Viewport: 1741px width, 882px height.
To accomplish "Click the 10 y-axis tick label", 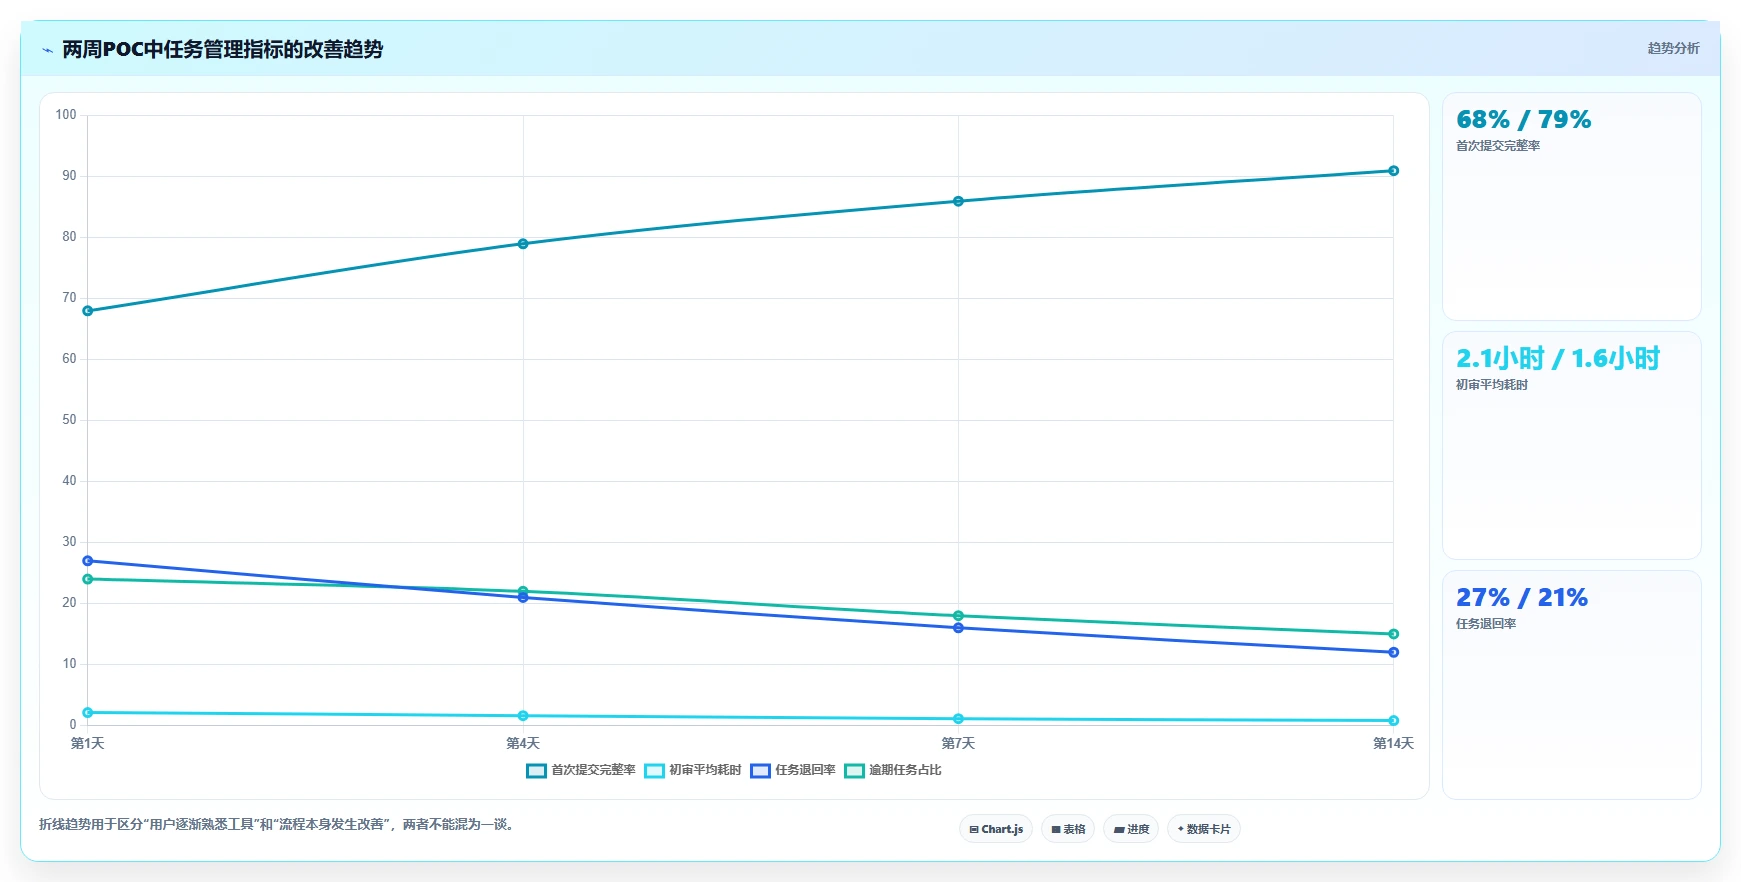I will coord(69,664).
